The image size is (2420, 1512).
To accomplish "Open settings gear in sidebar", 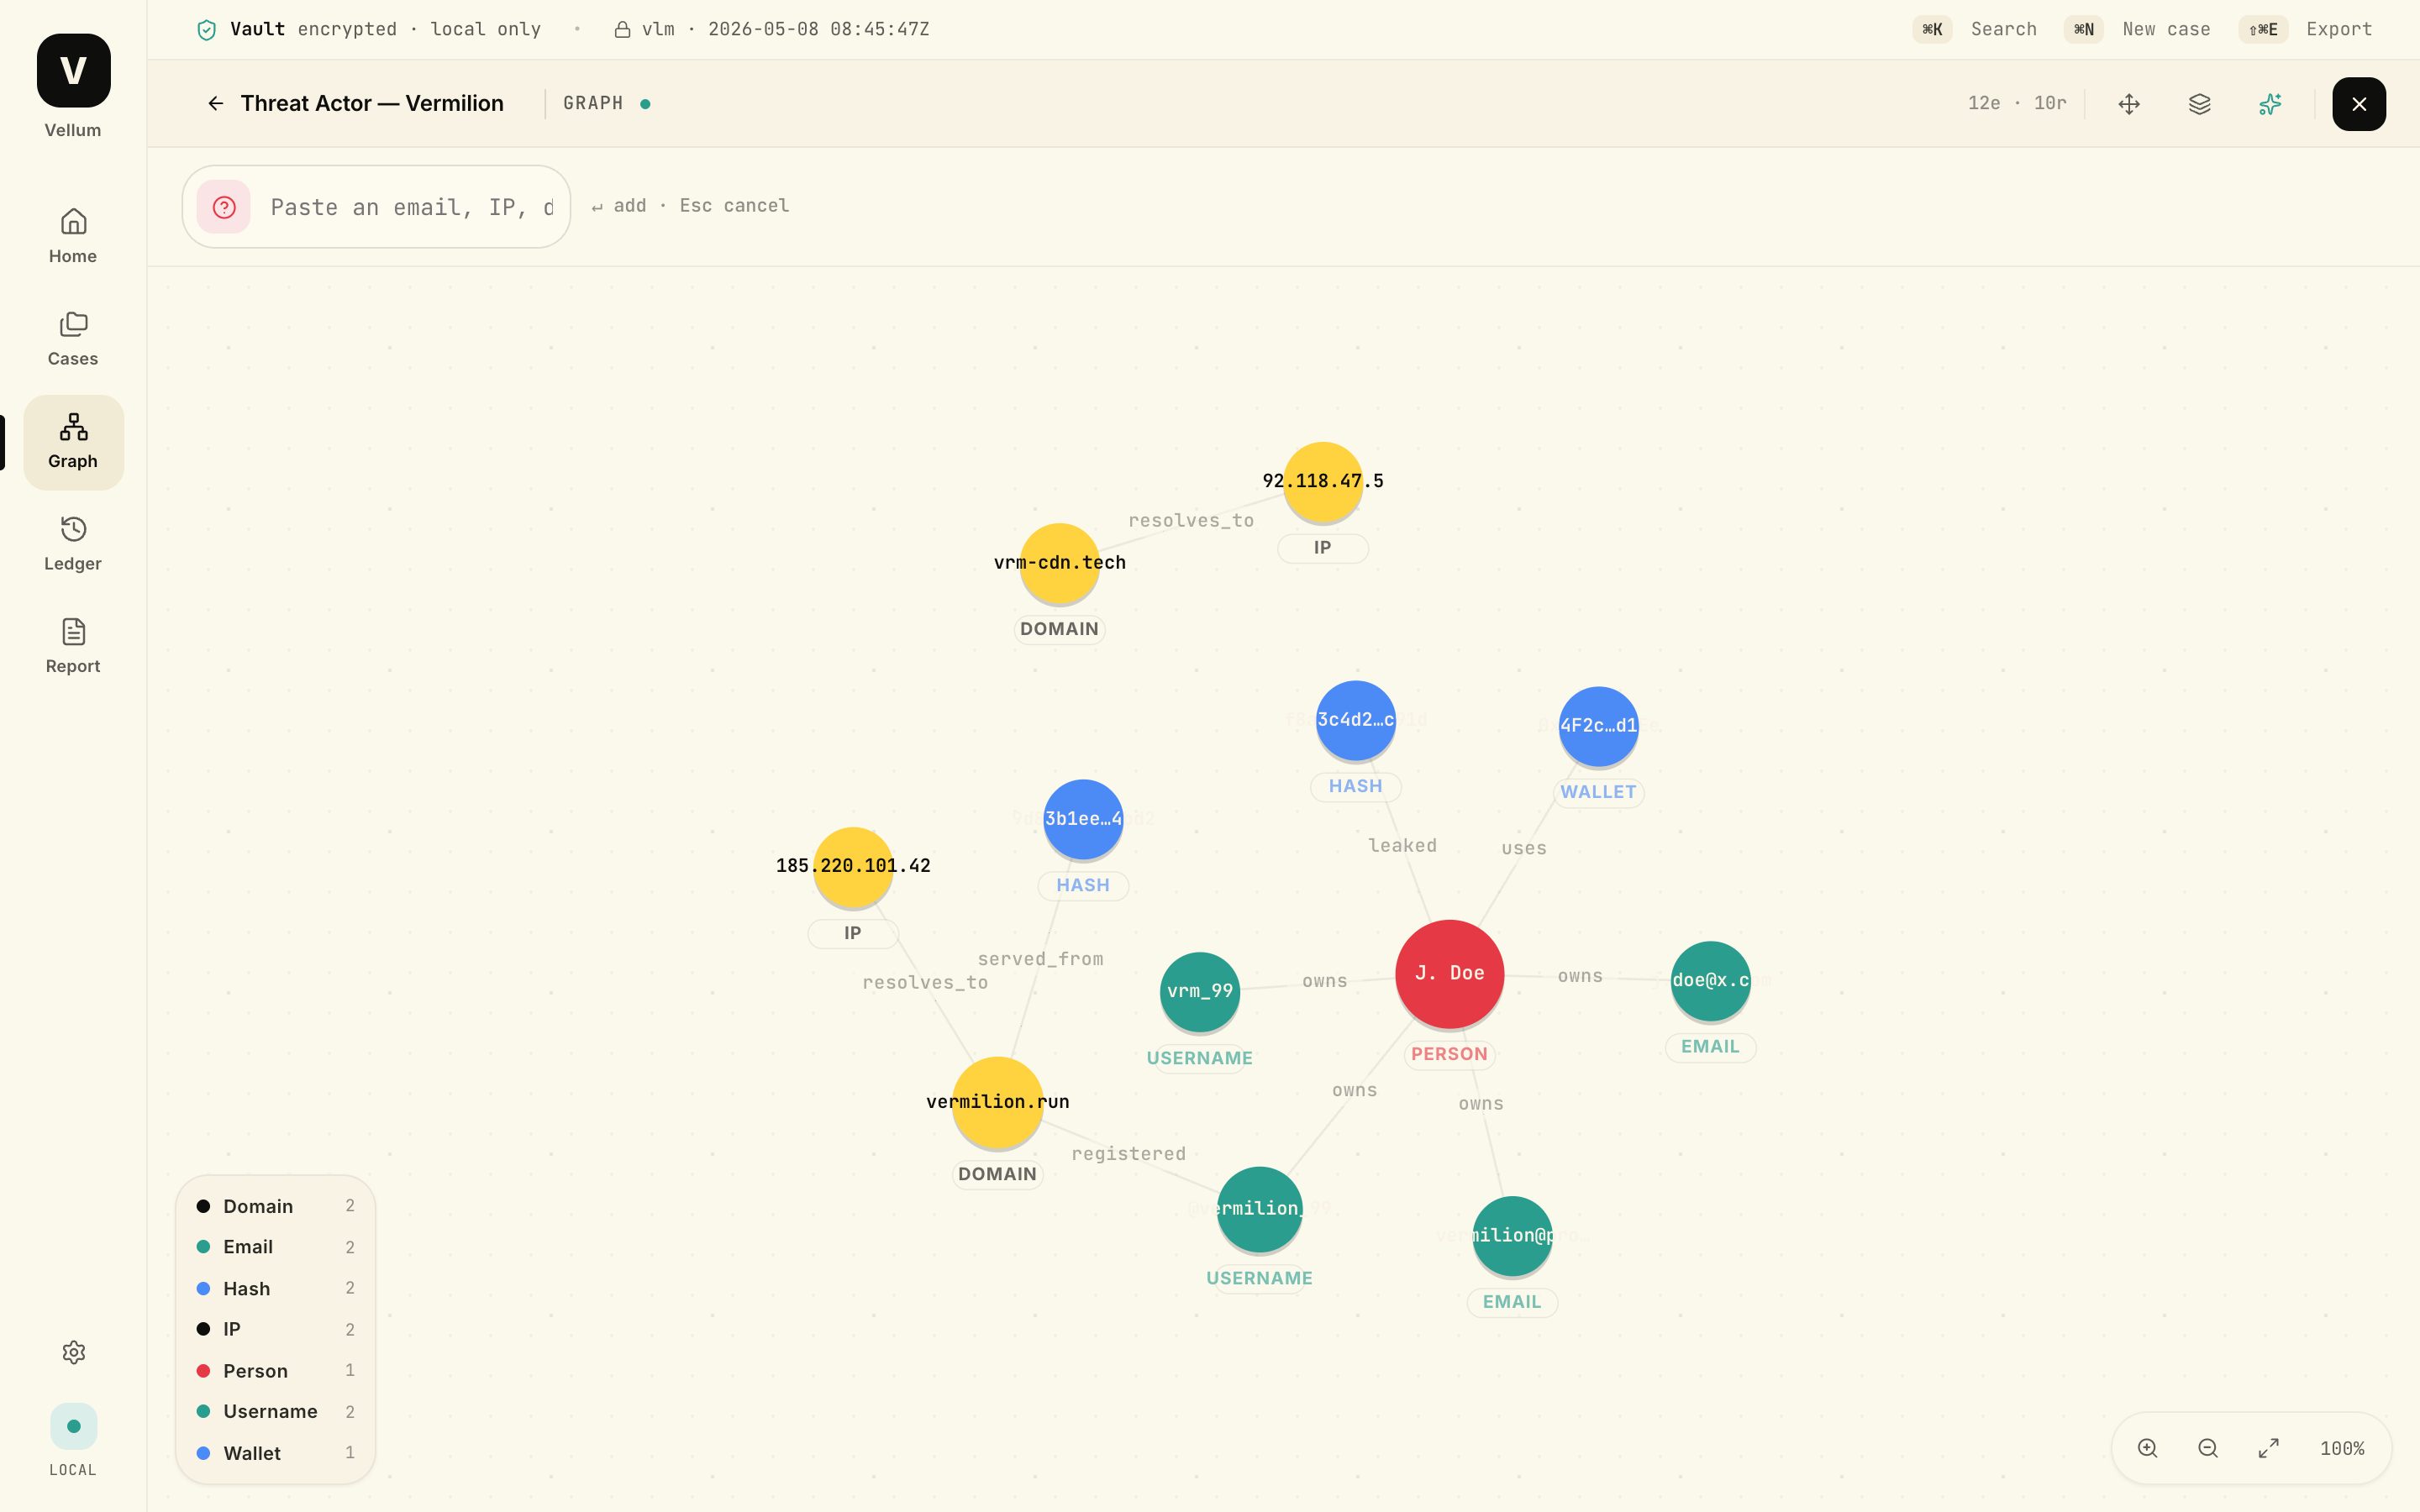I will 73,1352.
